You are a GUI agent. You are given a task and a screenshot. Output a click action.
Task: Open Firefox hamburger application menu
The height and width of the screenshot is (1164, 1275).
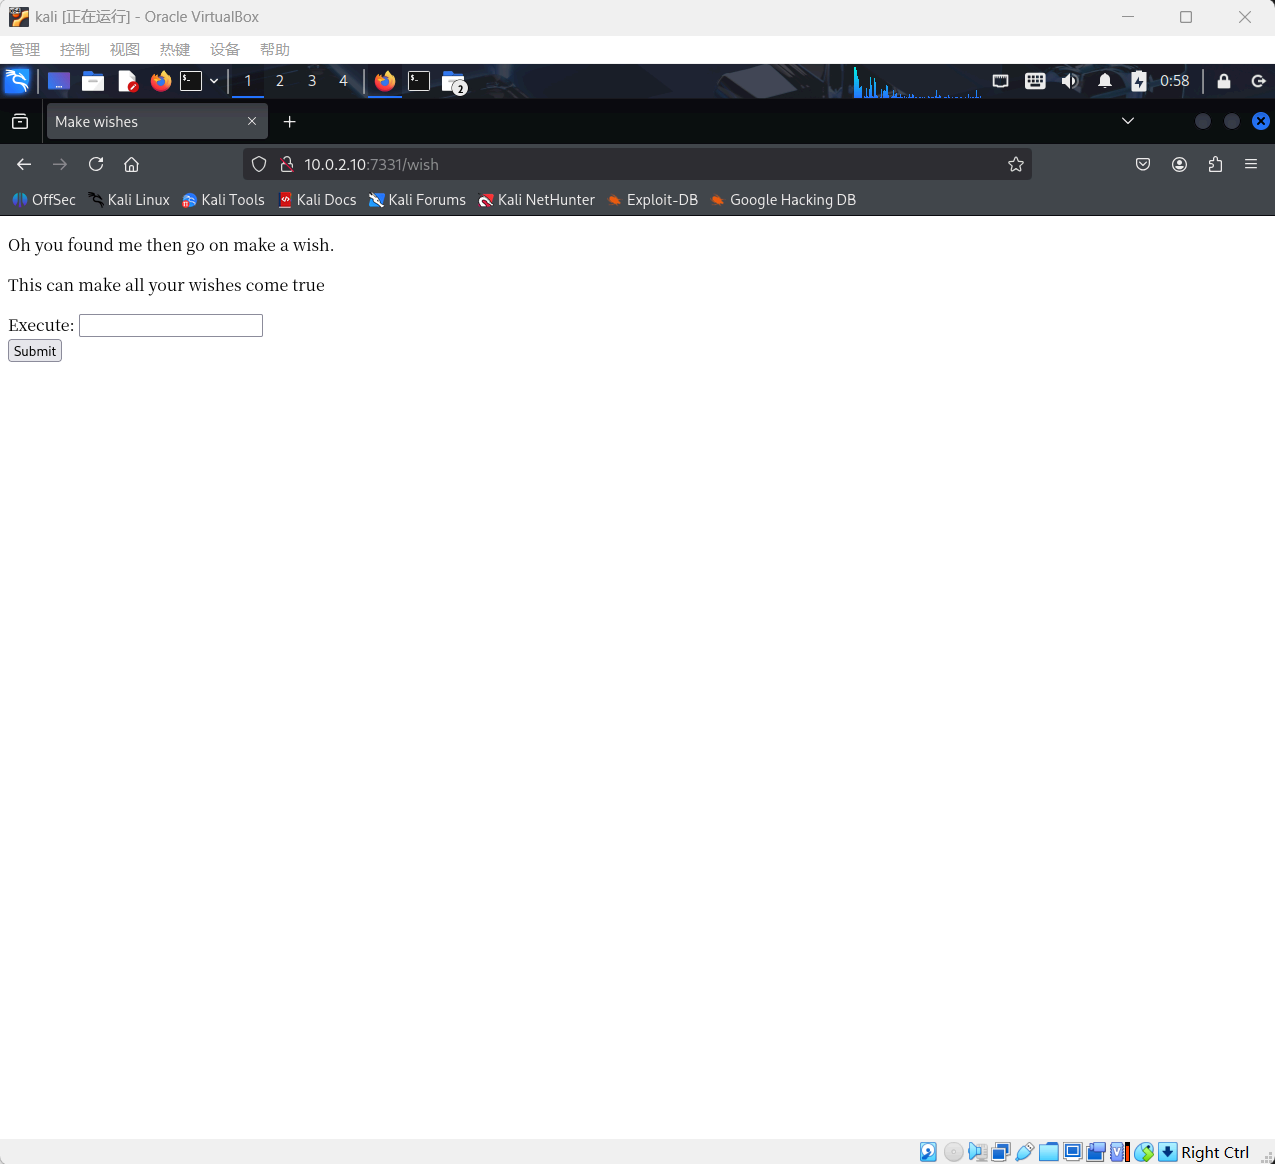1251,164
